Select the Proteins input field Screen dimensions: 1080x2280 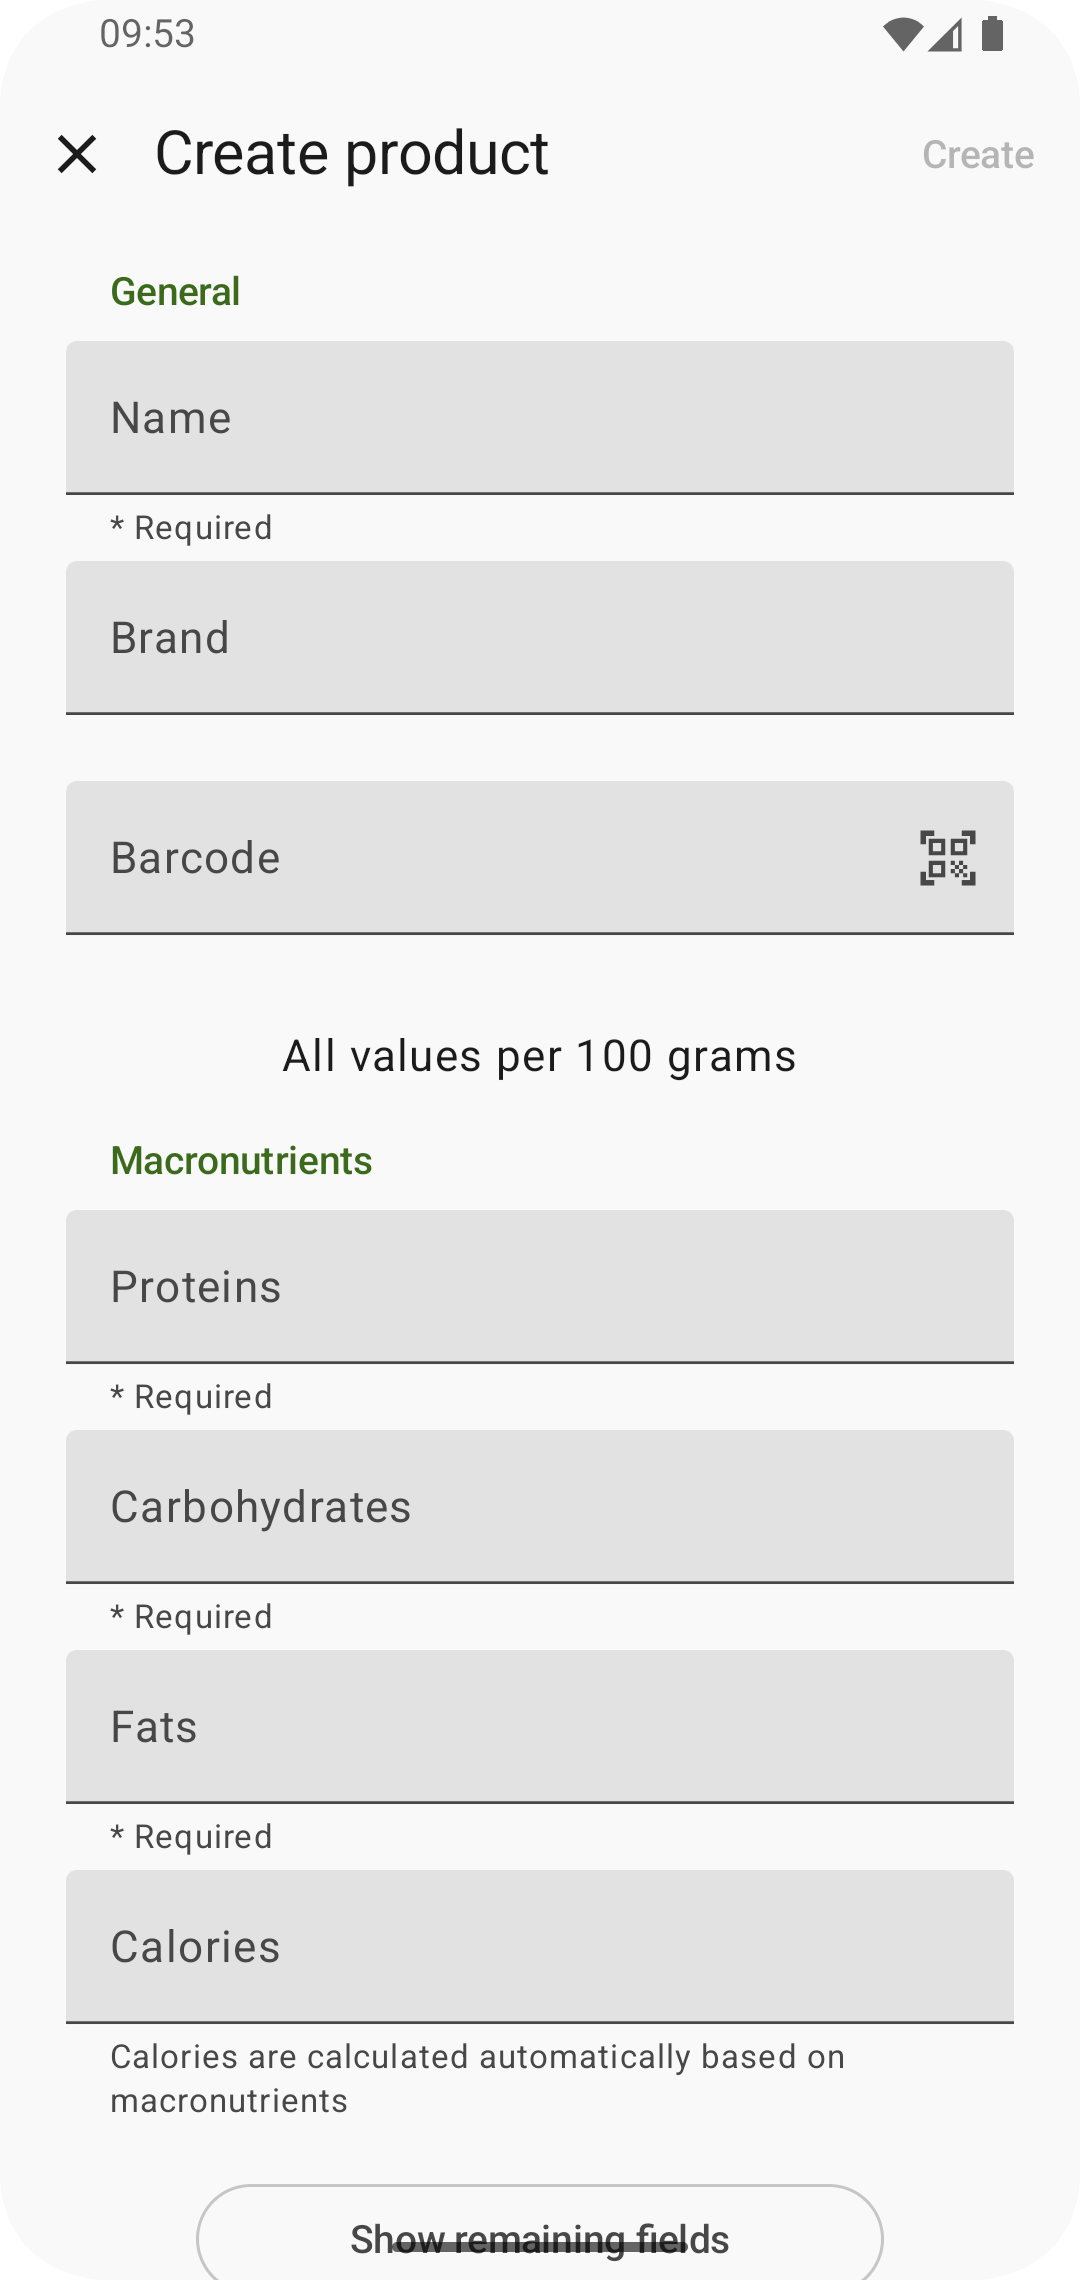[x=540, y=1287]
